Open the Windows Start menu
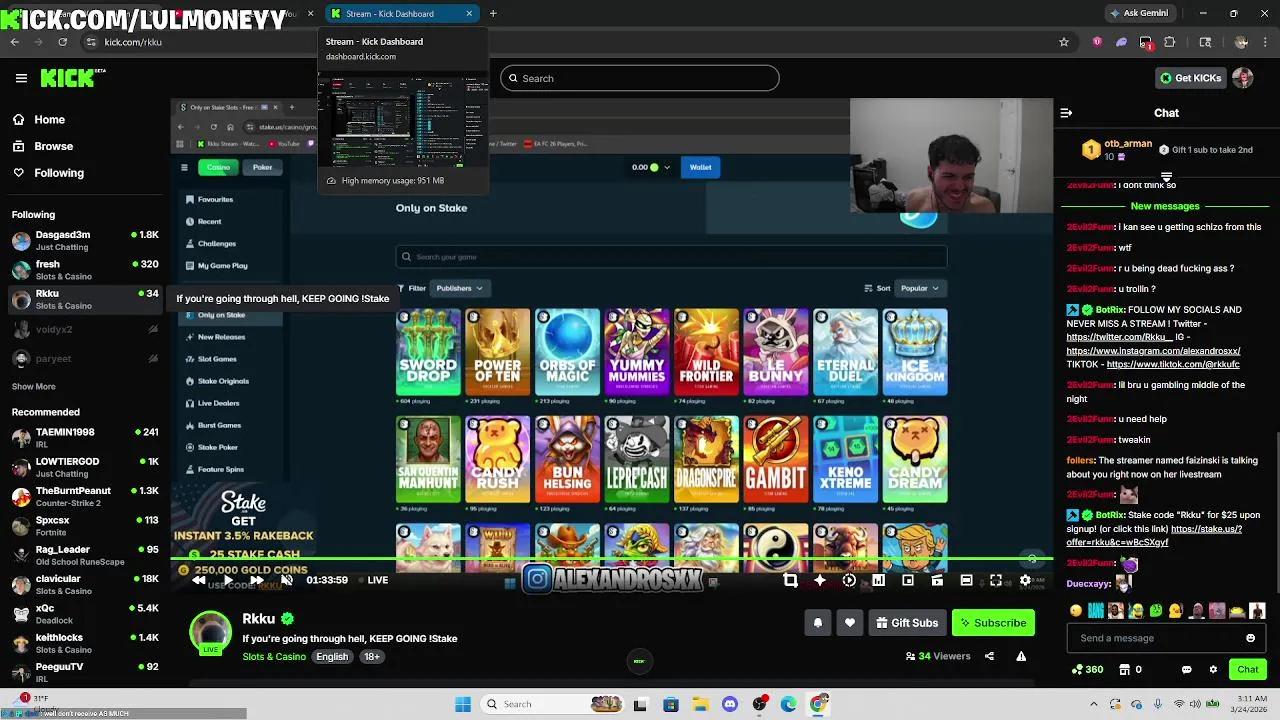Image resolution: width=1280 pixels, height=720 pixels. pos(463,704)
